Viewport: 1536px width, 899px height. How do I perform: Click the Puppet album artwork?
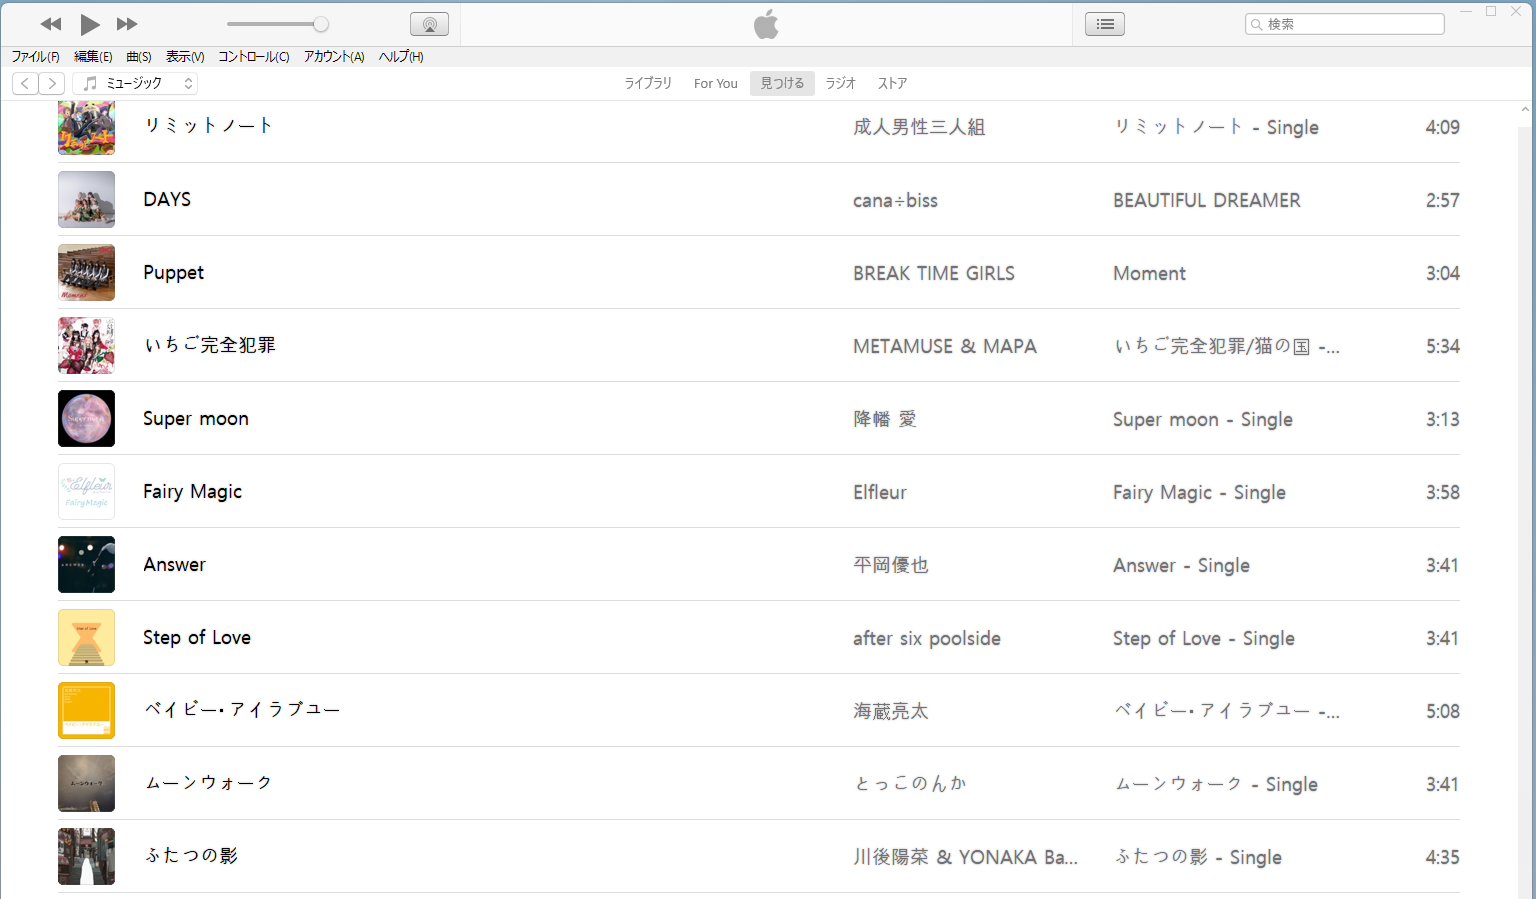pyautogui.click(x=86, y=272)
